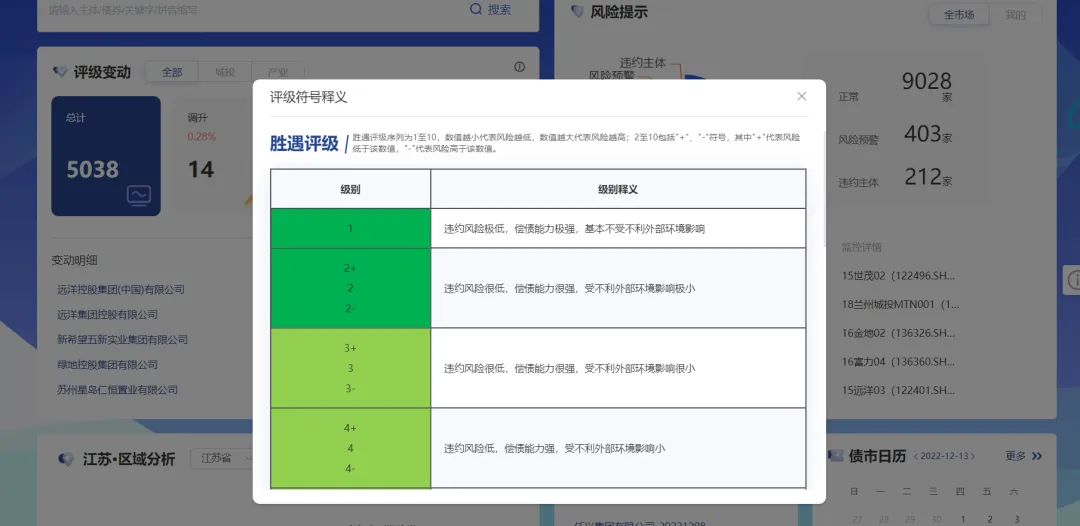
Task: Close the 评级符号释义 dialog
Action: (x=801, y=97)
